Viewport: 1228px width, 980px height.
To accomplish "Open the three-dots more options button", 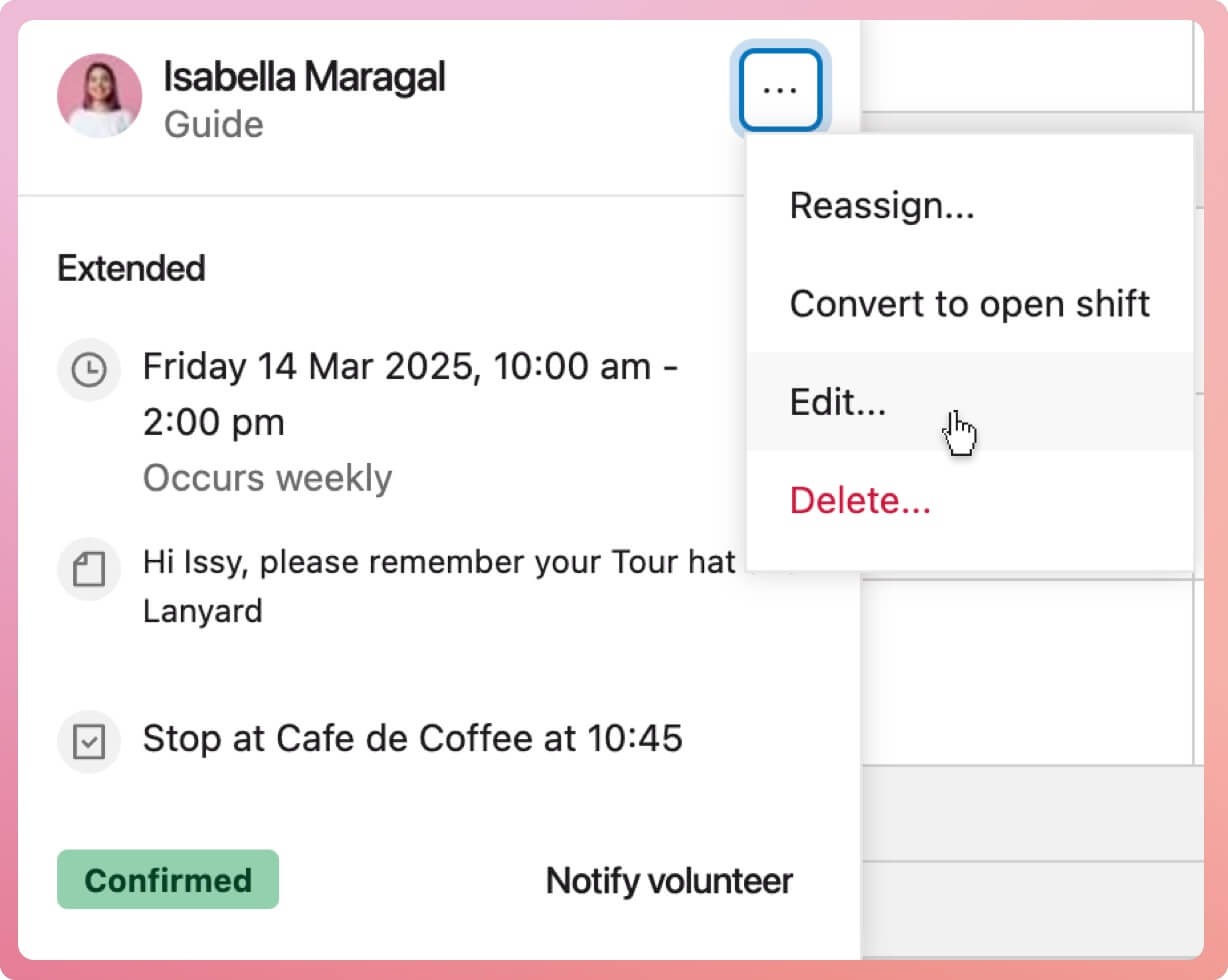I will tap(780, 90).
